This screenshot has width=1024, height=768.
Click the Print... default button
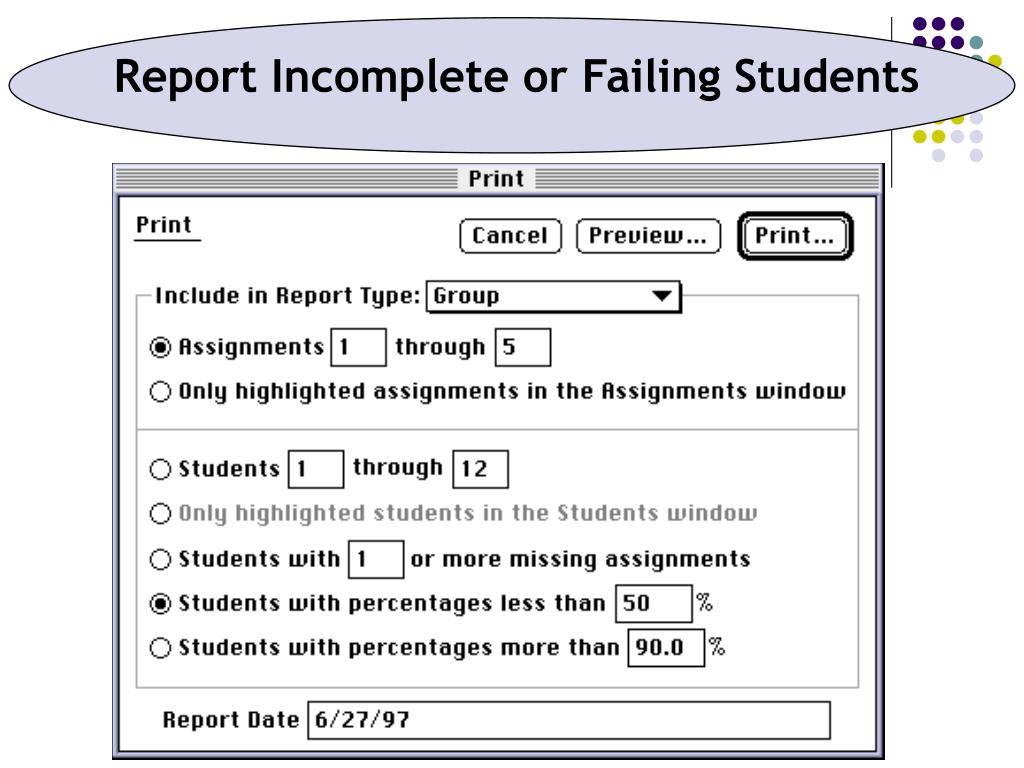tap(795, 236)
